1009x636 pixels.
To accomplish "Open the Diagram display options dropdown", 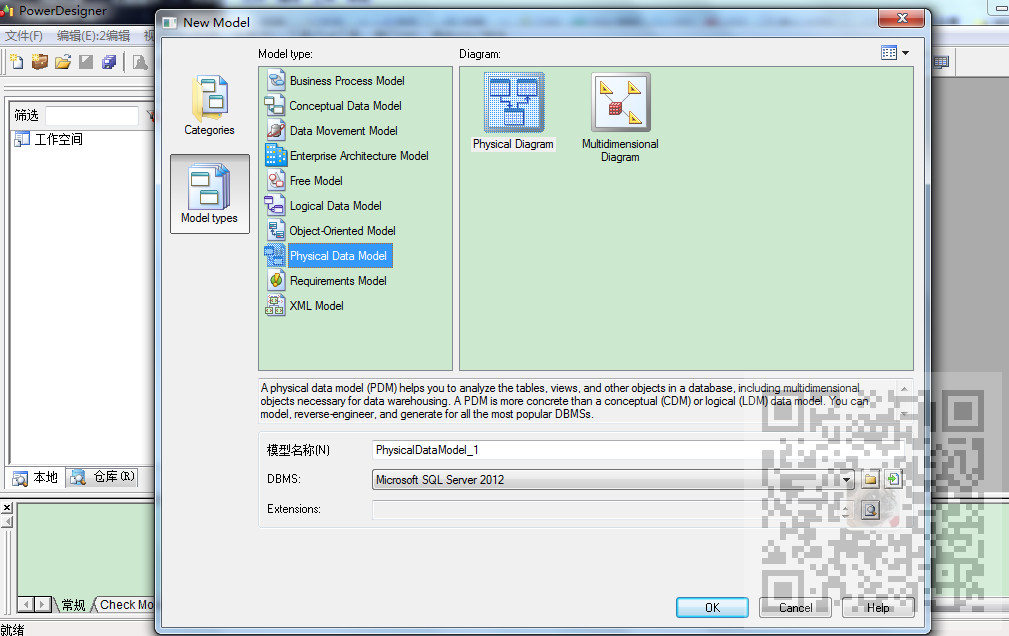I will (895, 51).
